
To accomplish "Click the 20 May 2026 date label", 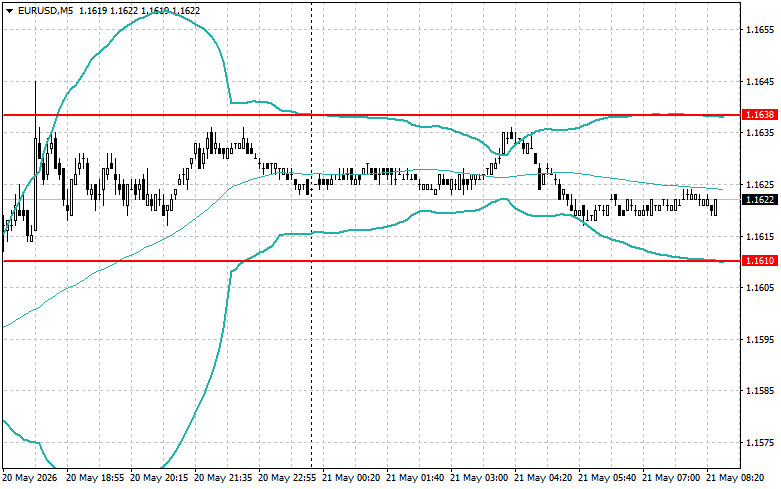I will coord(30,478).
